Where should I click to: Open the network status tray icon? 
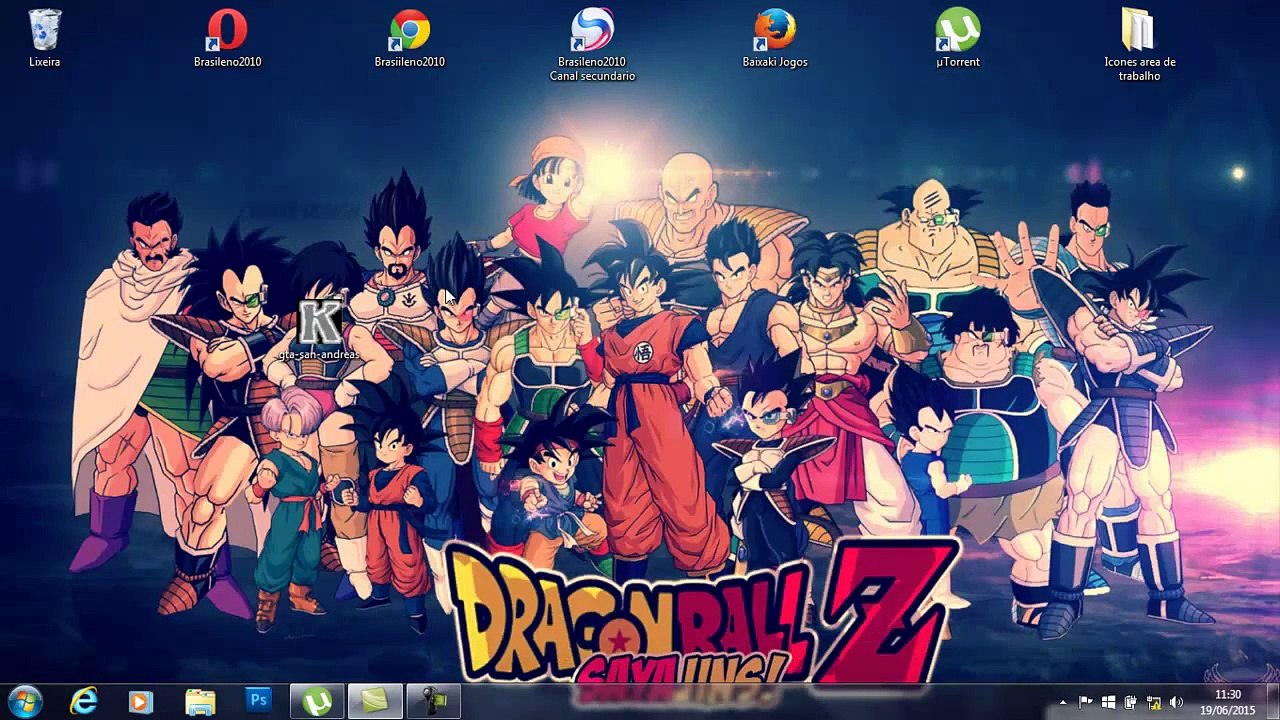coord(1153,702)
